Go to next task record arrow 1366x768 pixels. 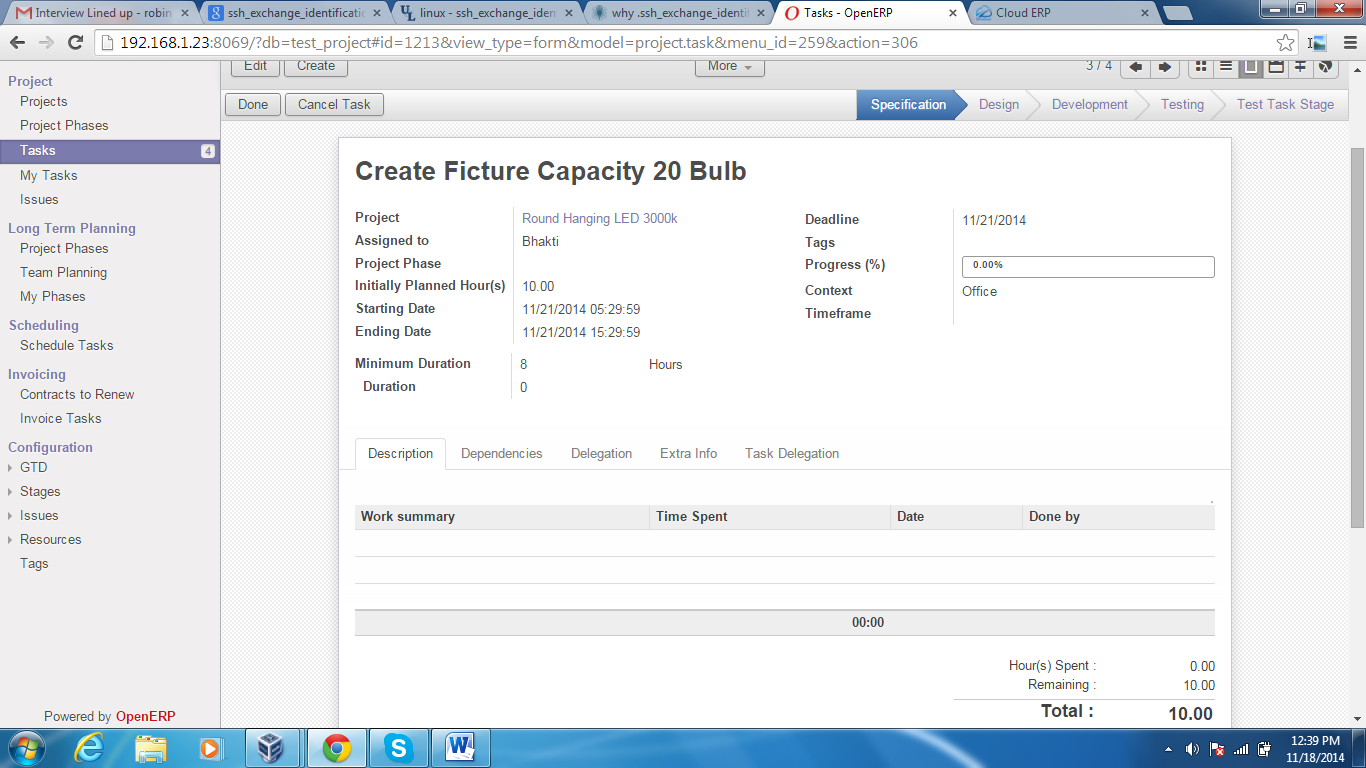pos(1164,67)
